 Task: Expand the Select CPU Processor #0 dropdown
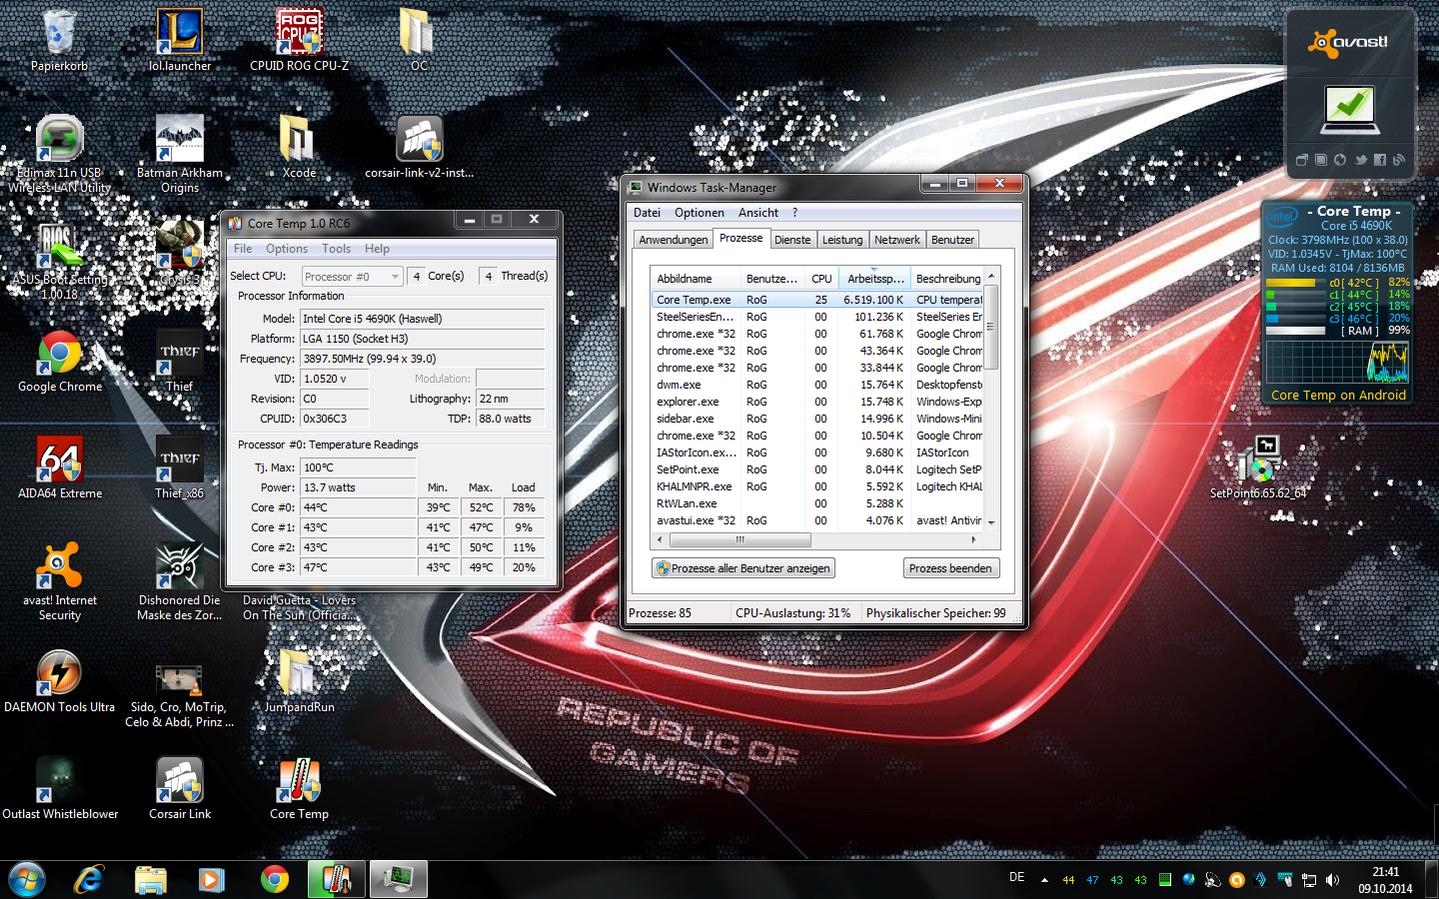tap(352, 276)
